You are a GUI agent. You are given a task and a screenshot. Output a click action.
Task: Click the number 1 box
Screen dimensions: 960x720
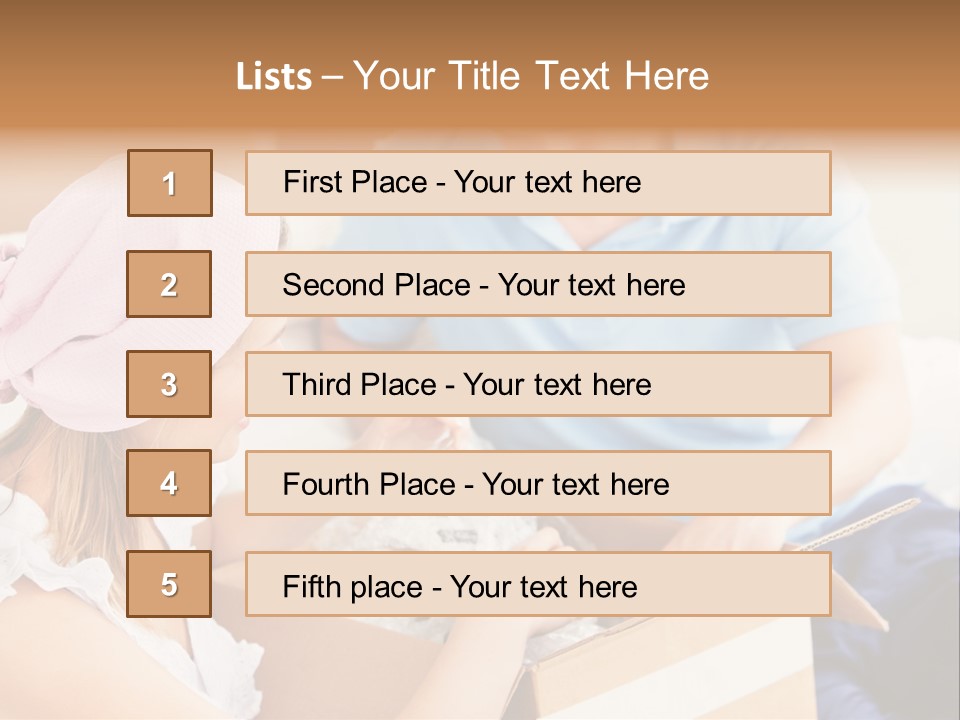pos(170,183)
